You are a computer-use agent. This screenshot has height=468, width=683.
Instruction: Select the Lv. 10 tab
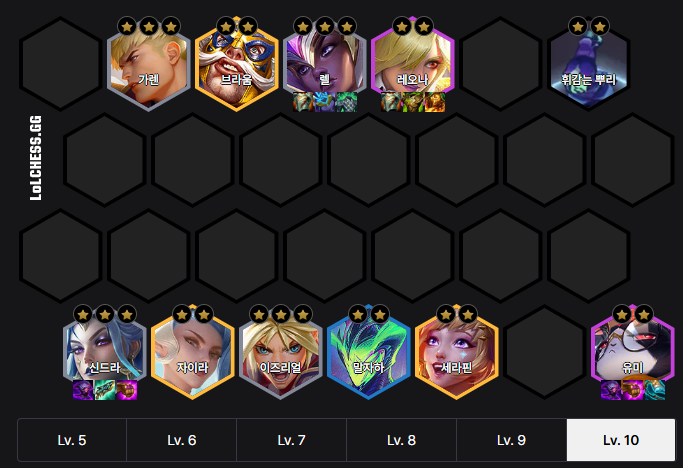[x=621, y=440]
